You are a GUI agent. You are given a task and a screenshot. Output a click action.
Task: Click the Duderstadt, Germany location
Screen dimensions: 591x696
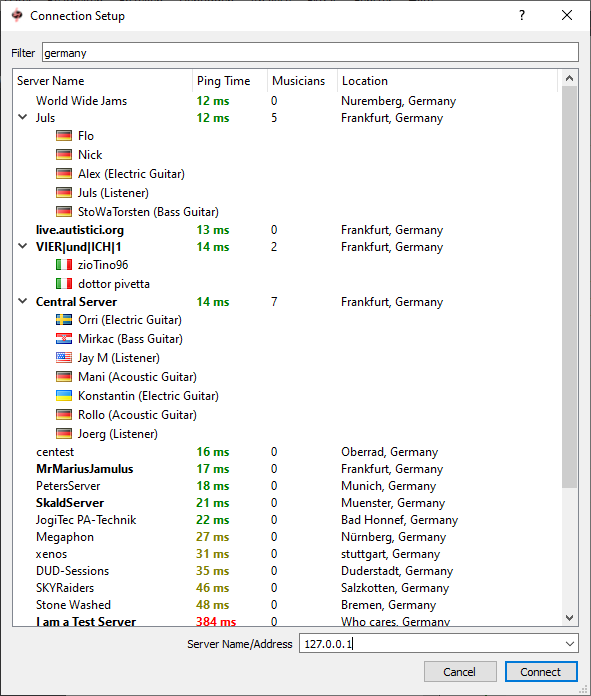[x=397, y=571]
